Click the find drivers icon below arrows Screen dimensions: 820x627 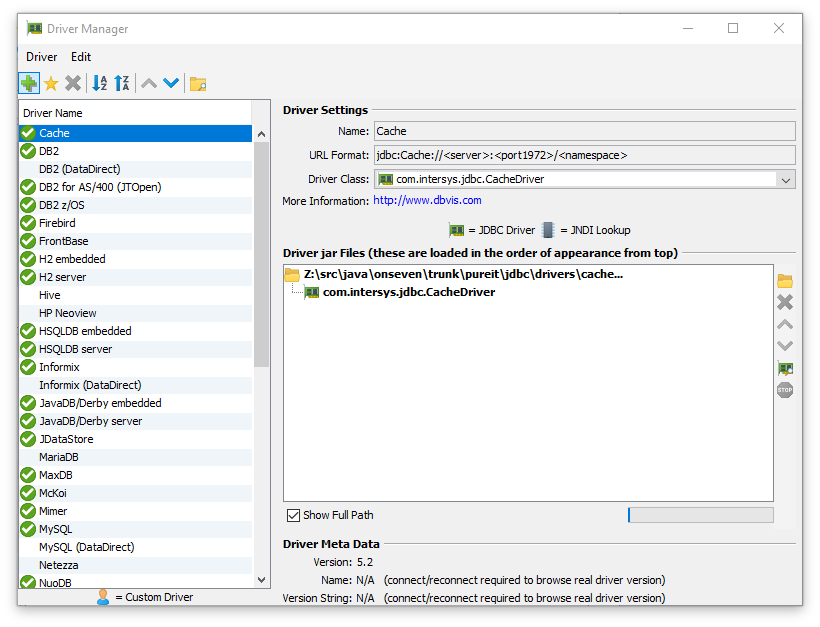click(785, 368)
